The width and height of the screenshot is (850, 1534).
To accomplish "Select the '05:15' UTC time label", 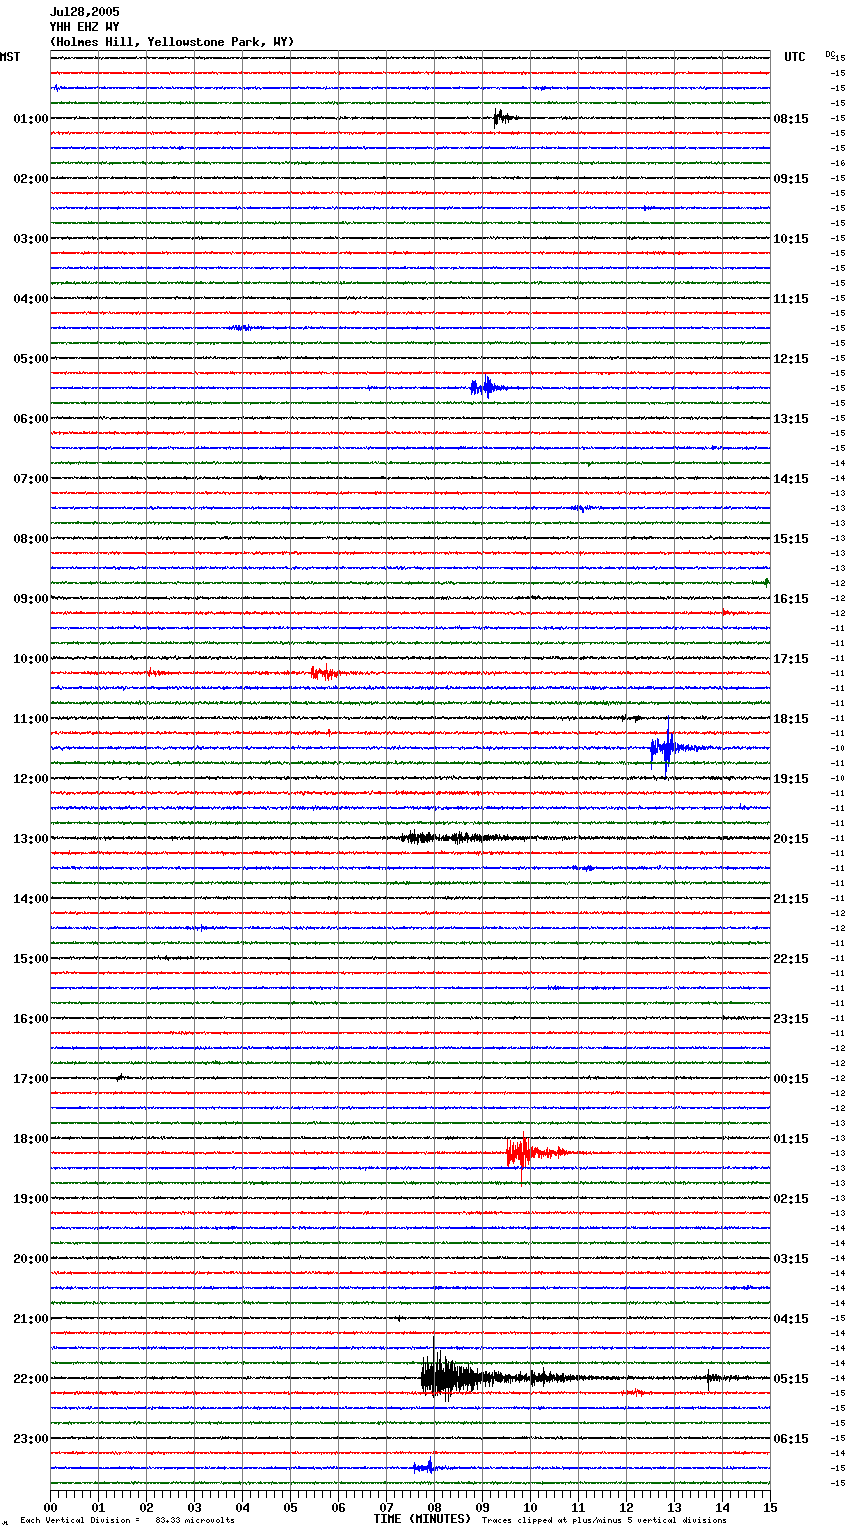I will click(x=791, y=1379).
